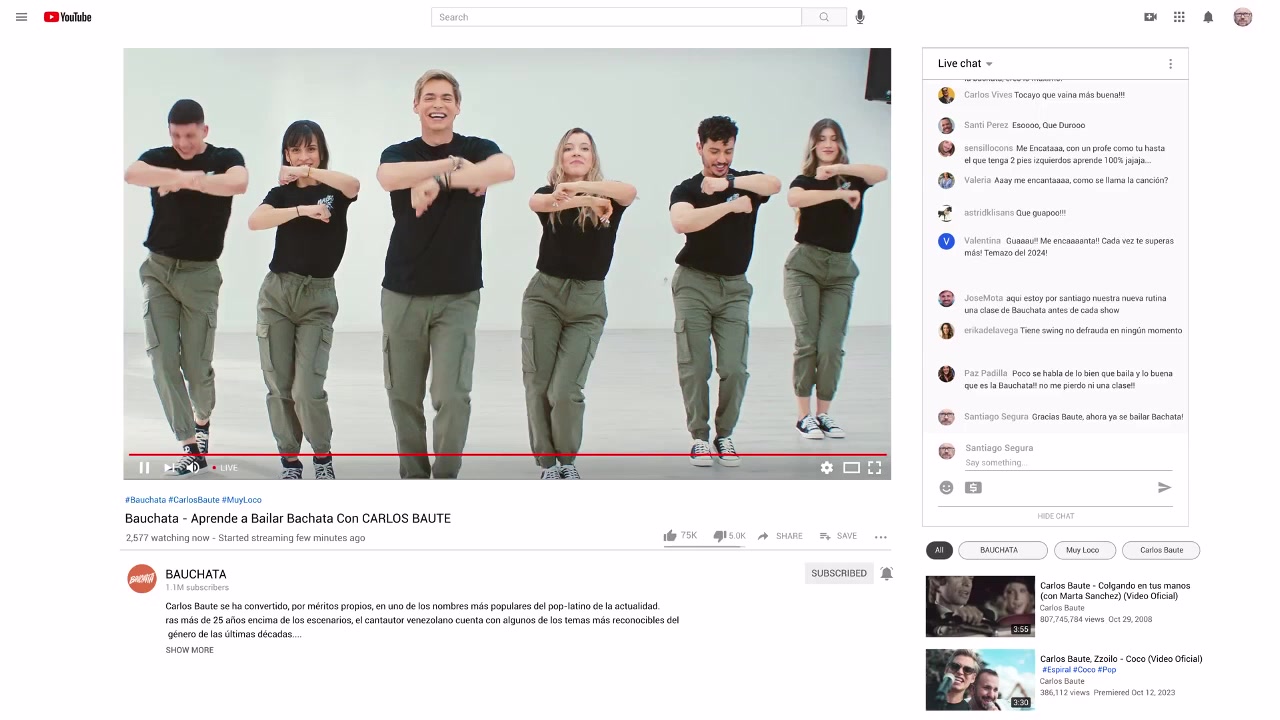Open the emoji picker in chat
Screen dimensions: 1280x720
(946, 487)
